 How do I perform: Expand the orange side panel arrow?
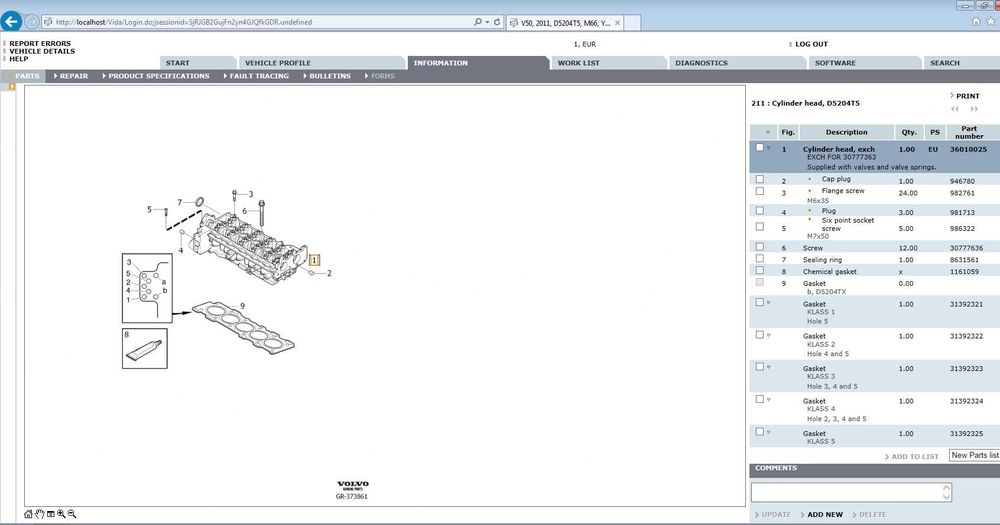[11, 86]
